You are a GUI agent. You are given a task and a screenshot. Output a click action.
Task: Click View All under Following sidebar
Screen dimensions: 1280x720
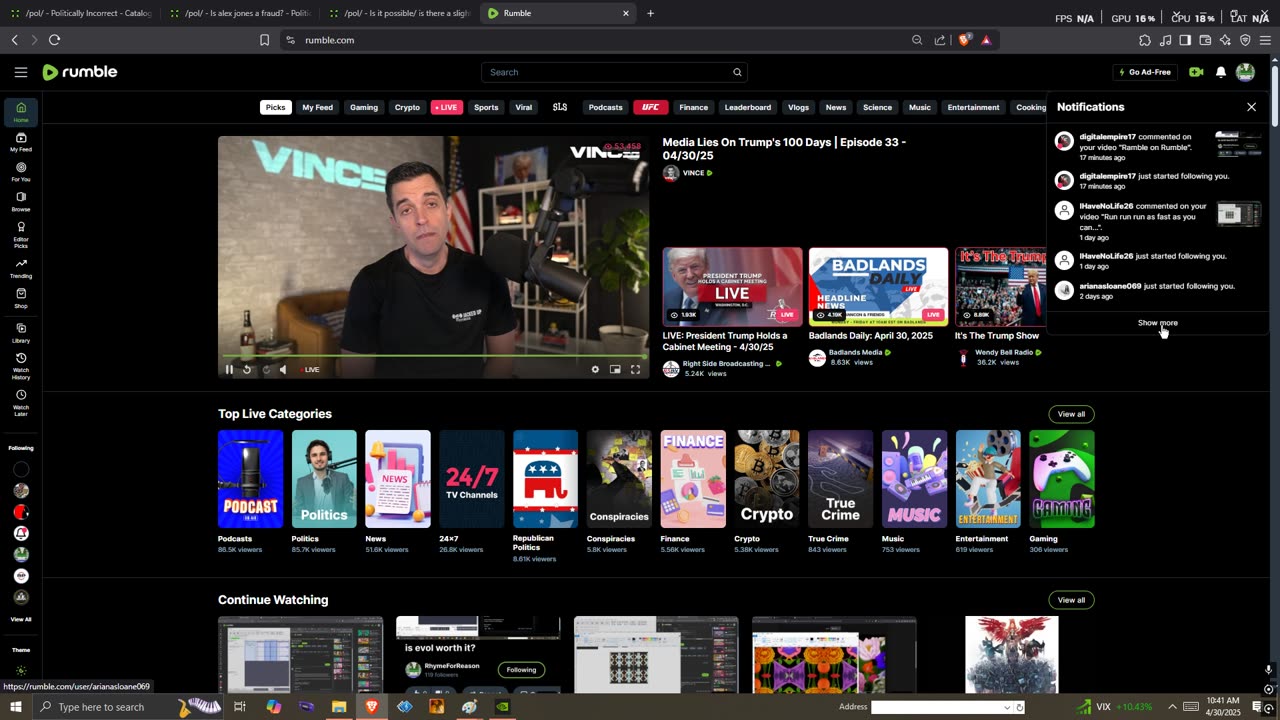(x=21, y=619)
